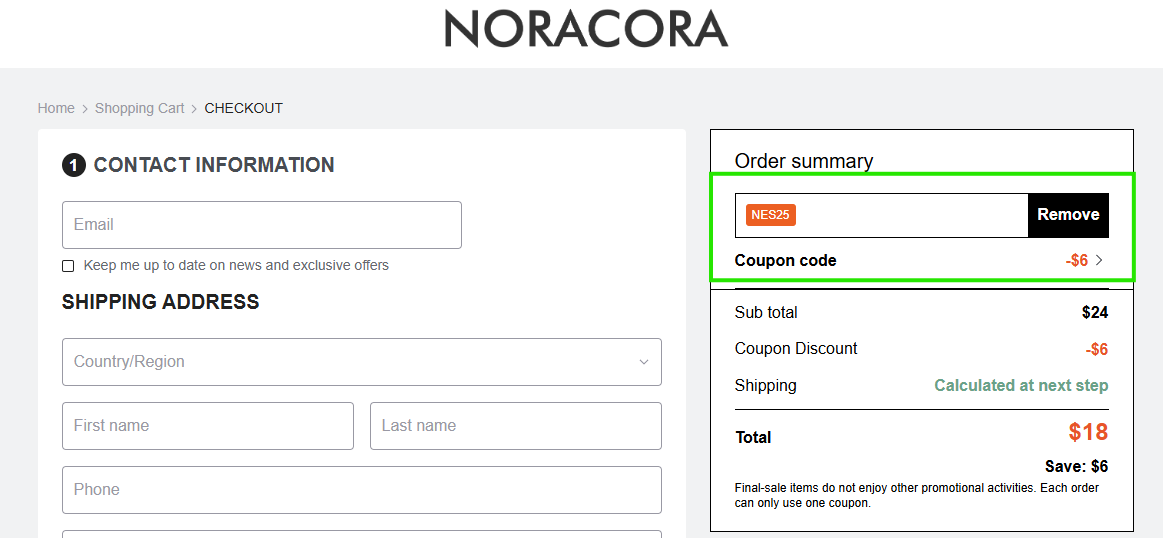Focus the Email input field
The width and height of the screenshot is (1163, 538).
(x=262, y=225)
